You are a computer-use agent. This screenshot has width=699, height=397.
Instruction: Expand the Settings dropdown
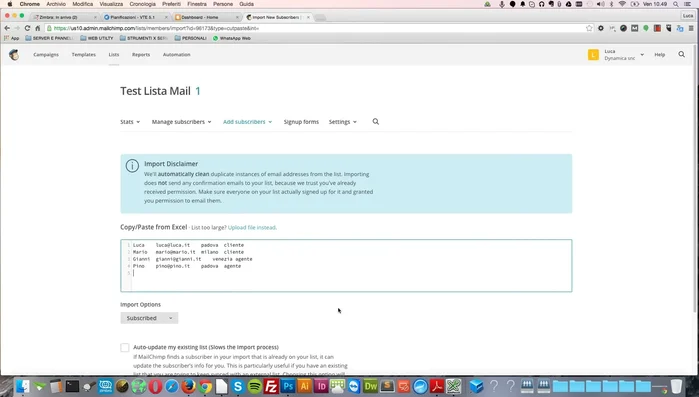[x=342, y=122]
